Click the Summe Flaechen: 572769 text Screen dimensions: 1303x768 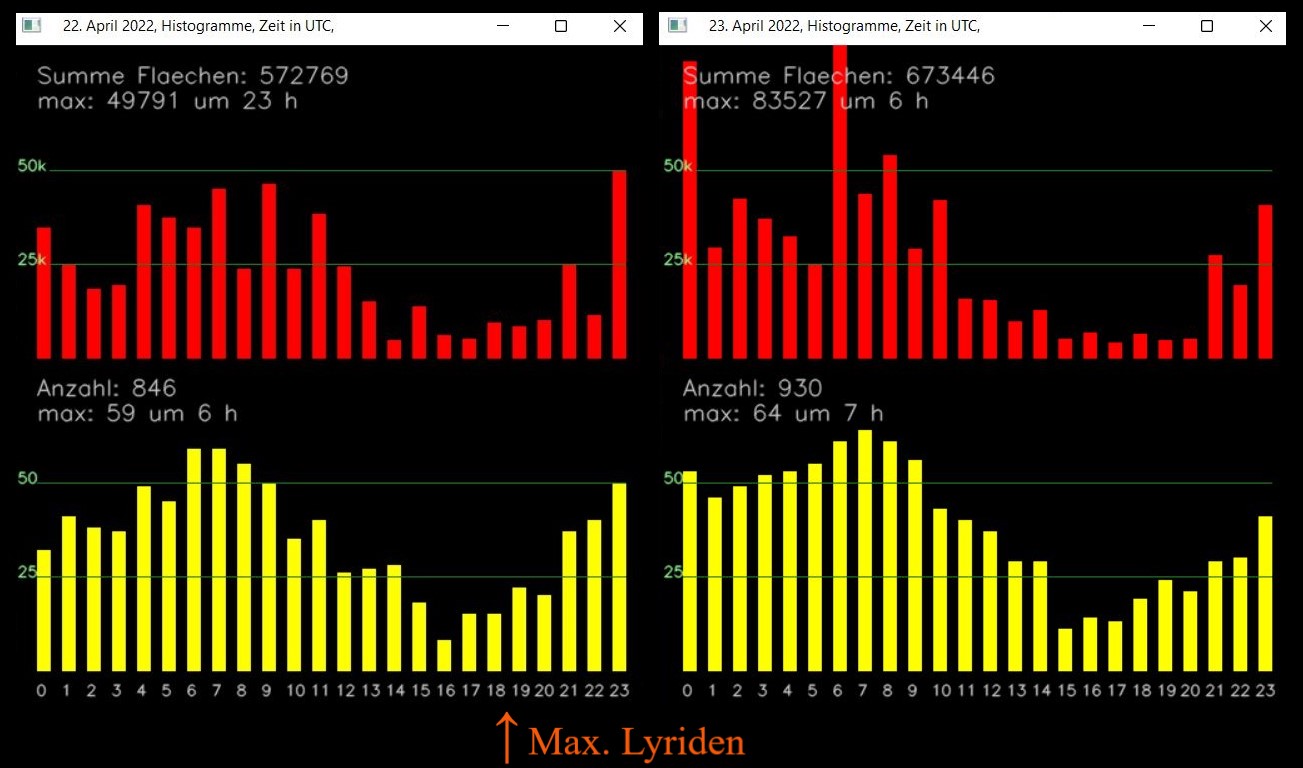point(192,76)
